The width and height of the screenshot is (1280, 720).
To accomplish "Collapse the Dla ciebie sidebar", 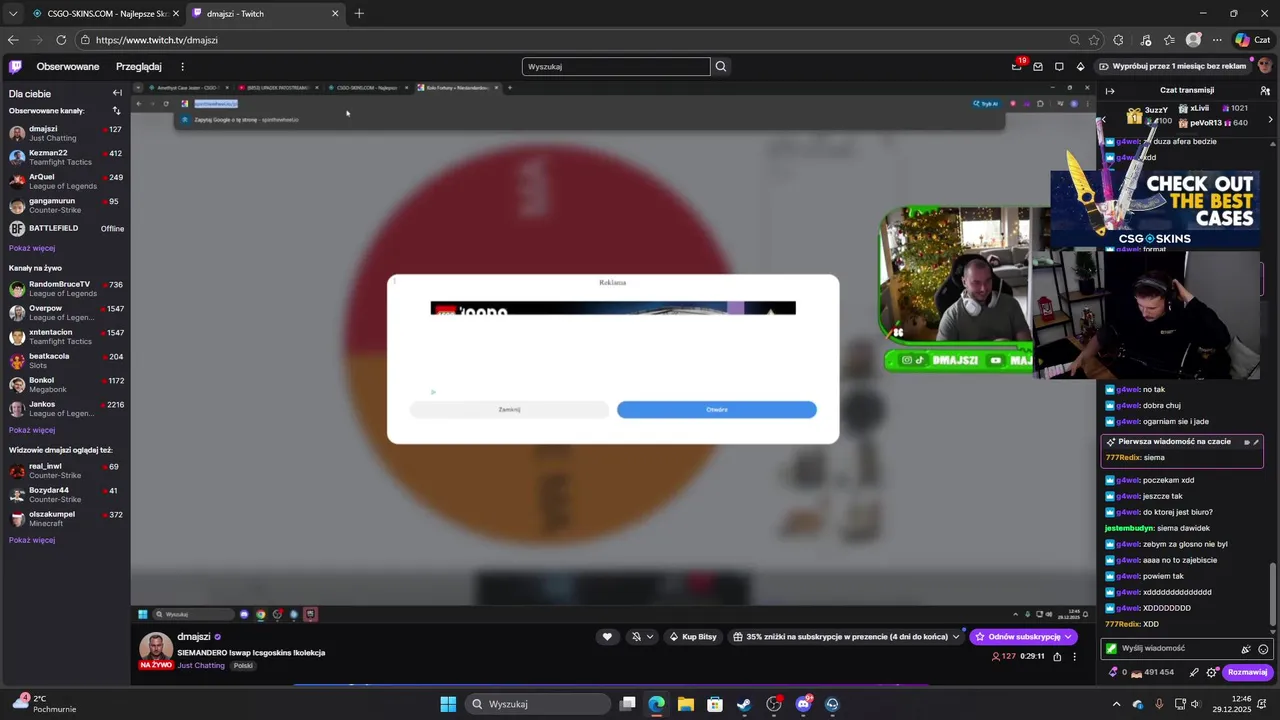I will point(117,93).
